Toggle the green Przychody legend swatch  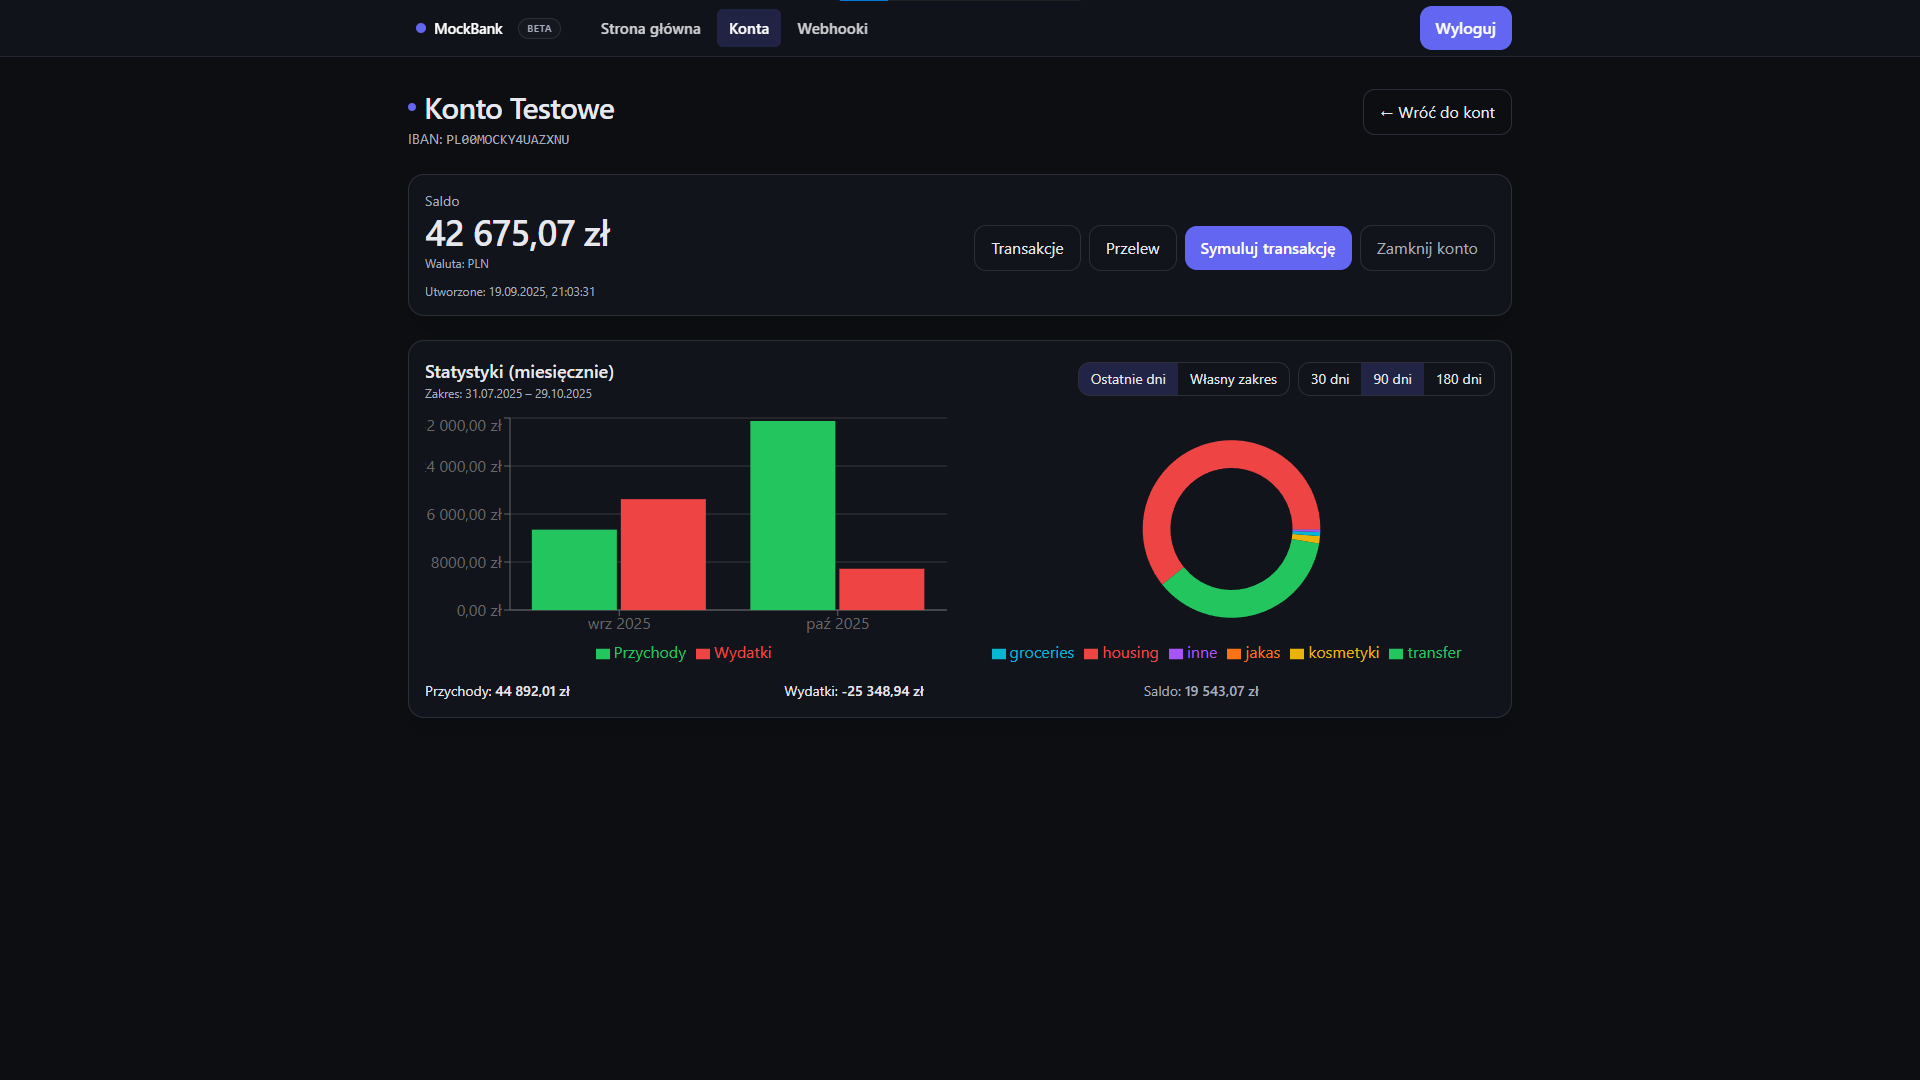(x=603, y=654)
